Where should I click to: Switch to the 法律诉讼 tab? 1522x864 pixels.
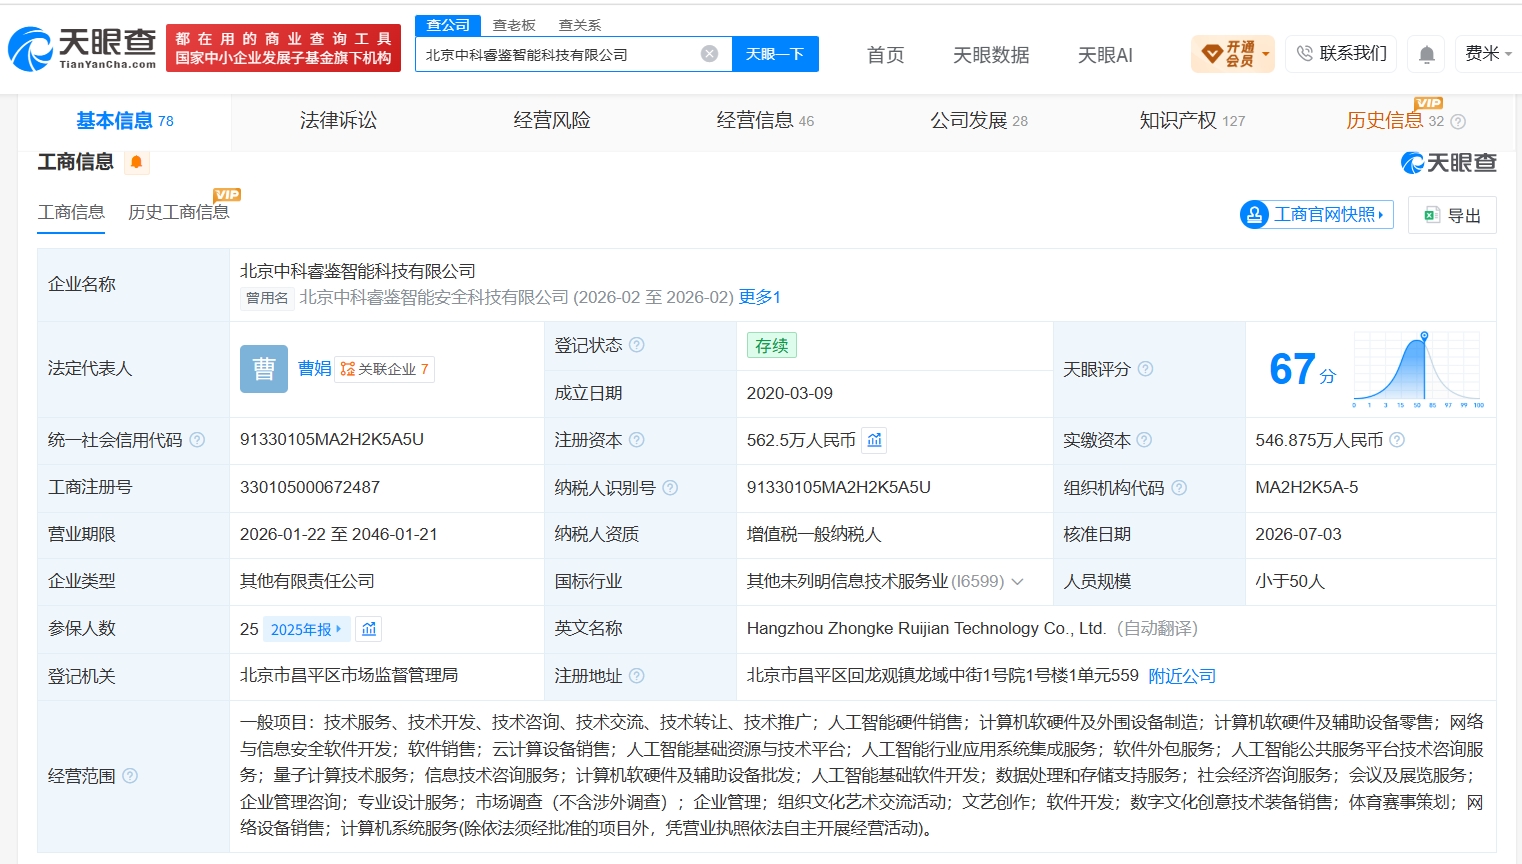tap(338, 121)
